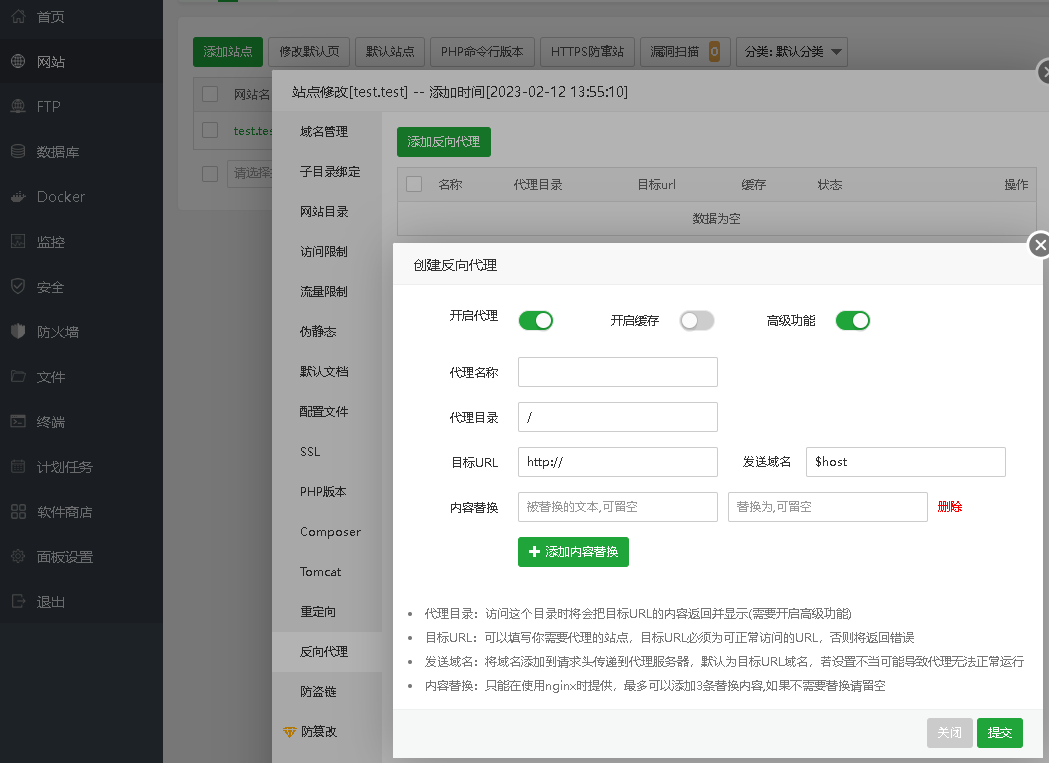Focus the 被替换的文本 input field
Viewport: 1049px width, 763px height.
(x=617, y=507)
